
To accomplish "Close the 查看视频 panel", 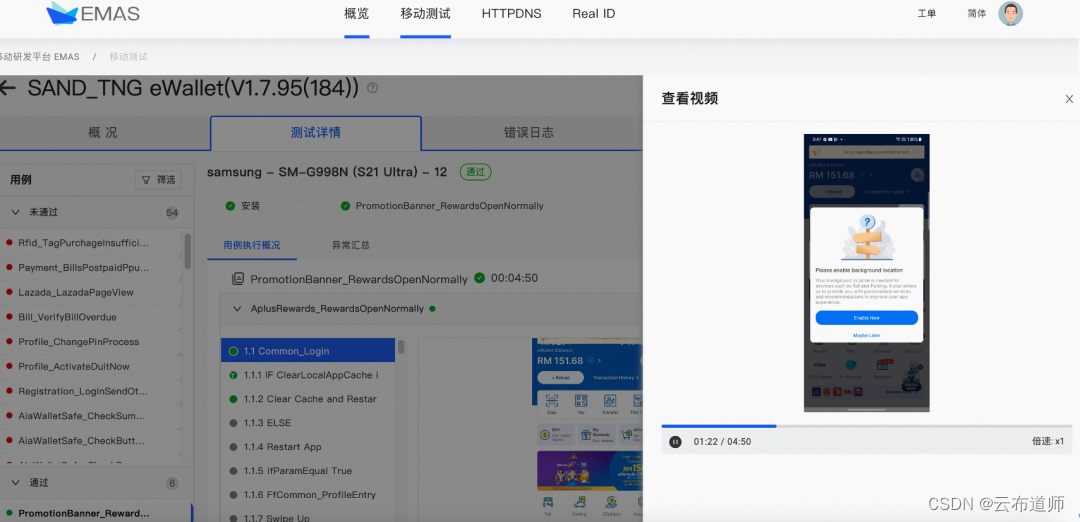I will 1069,99.
